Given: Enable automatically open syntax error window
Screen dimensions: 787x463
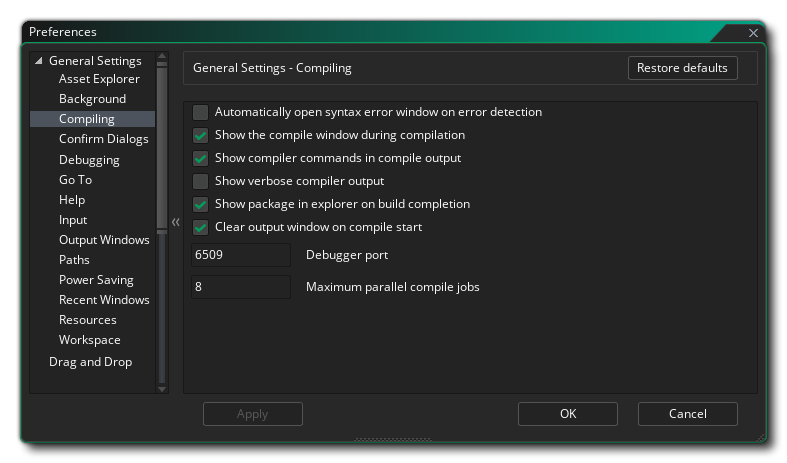Looking at the screenshot, I should click(200, 112).
